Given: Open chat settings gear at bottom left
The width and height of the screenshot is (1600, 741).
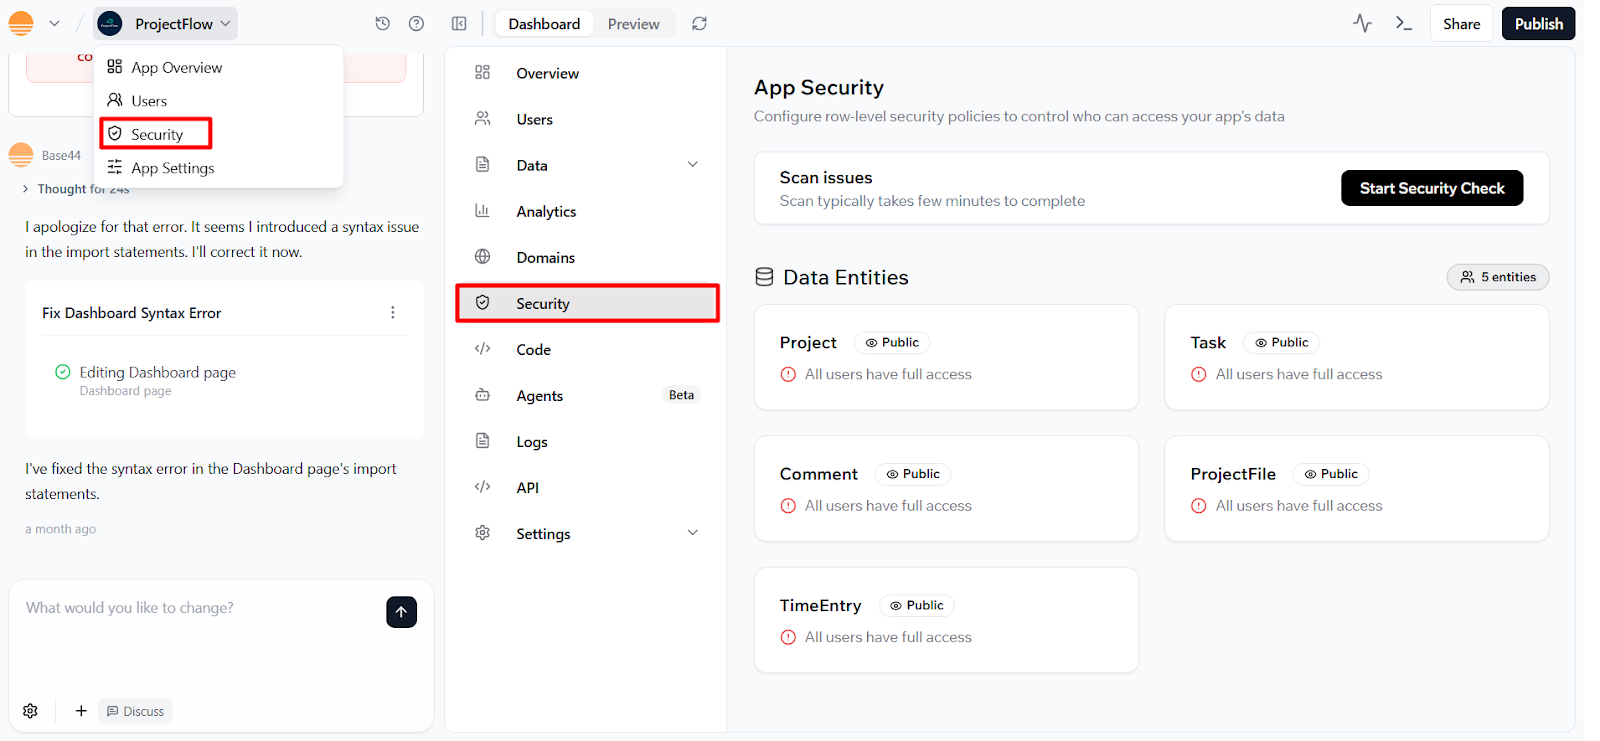Looking at the screenshot, I should [x=30, y=711].
